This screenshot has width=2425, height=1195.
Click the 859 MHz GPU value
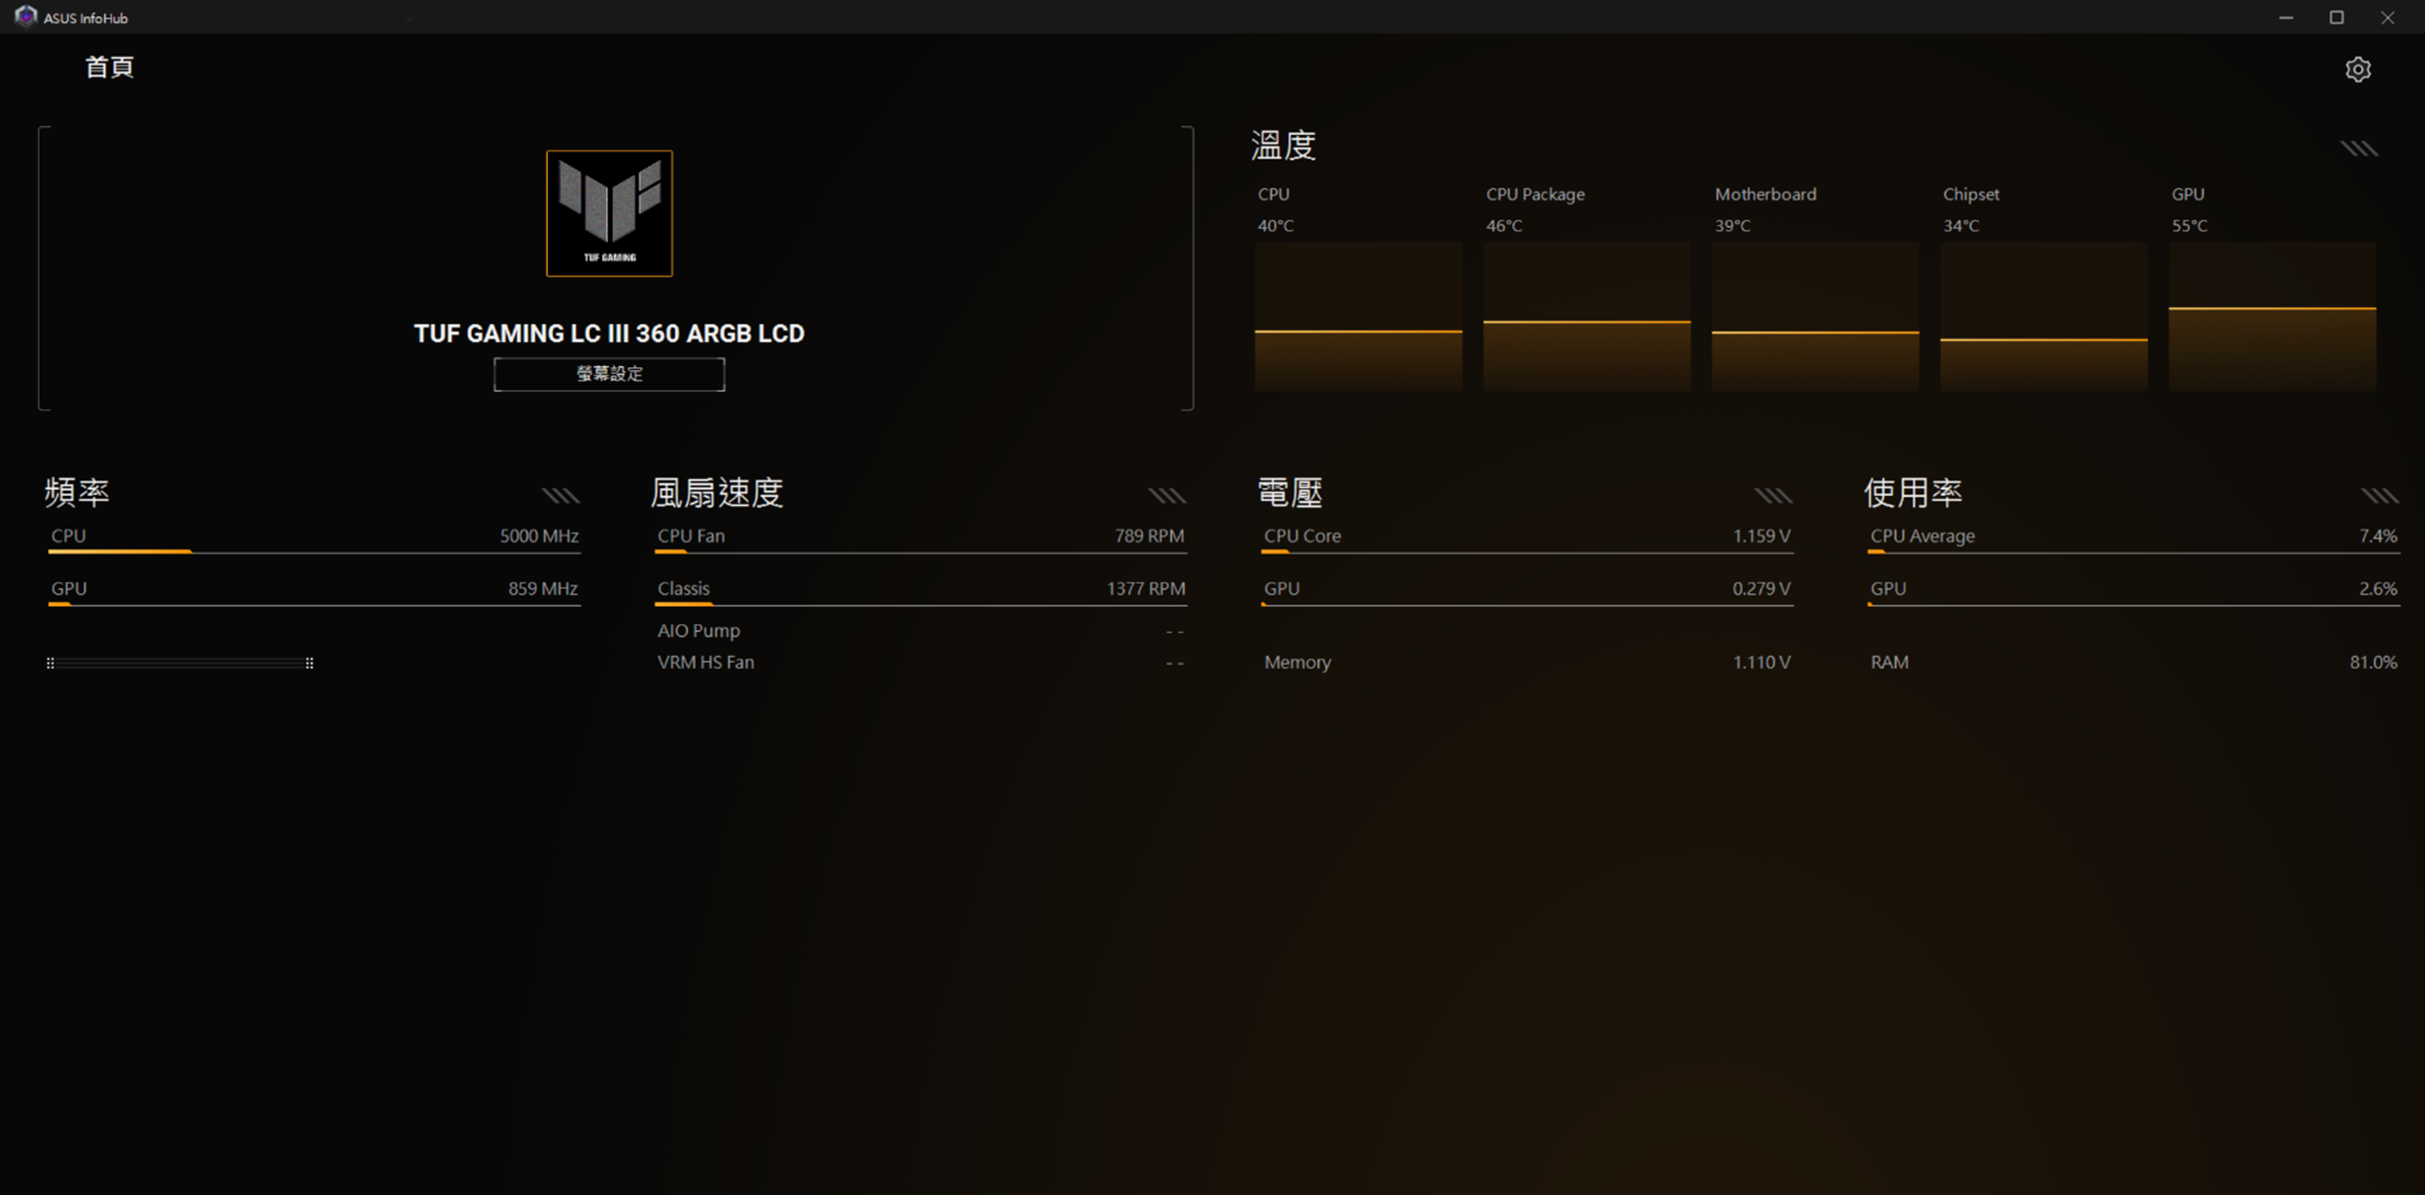tap(543, 589)
